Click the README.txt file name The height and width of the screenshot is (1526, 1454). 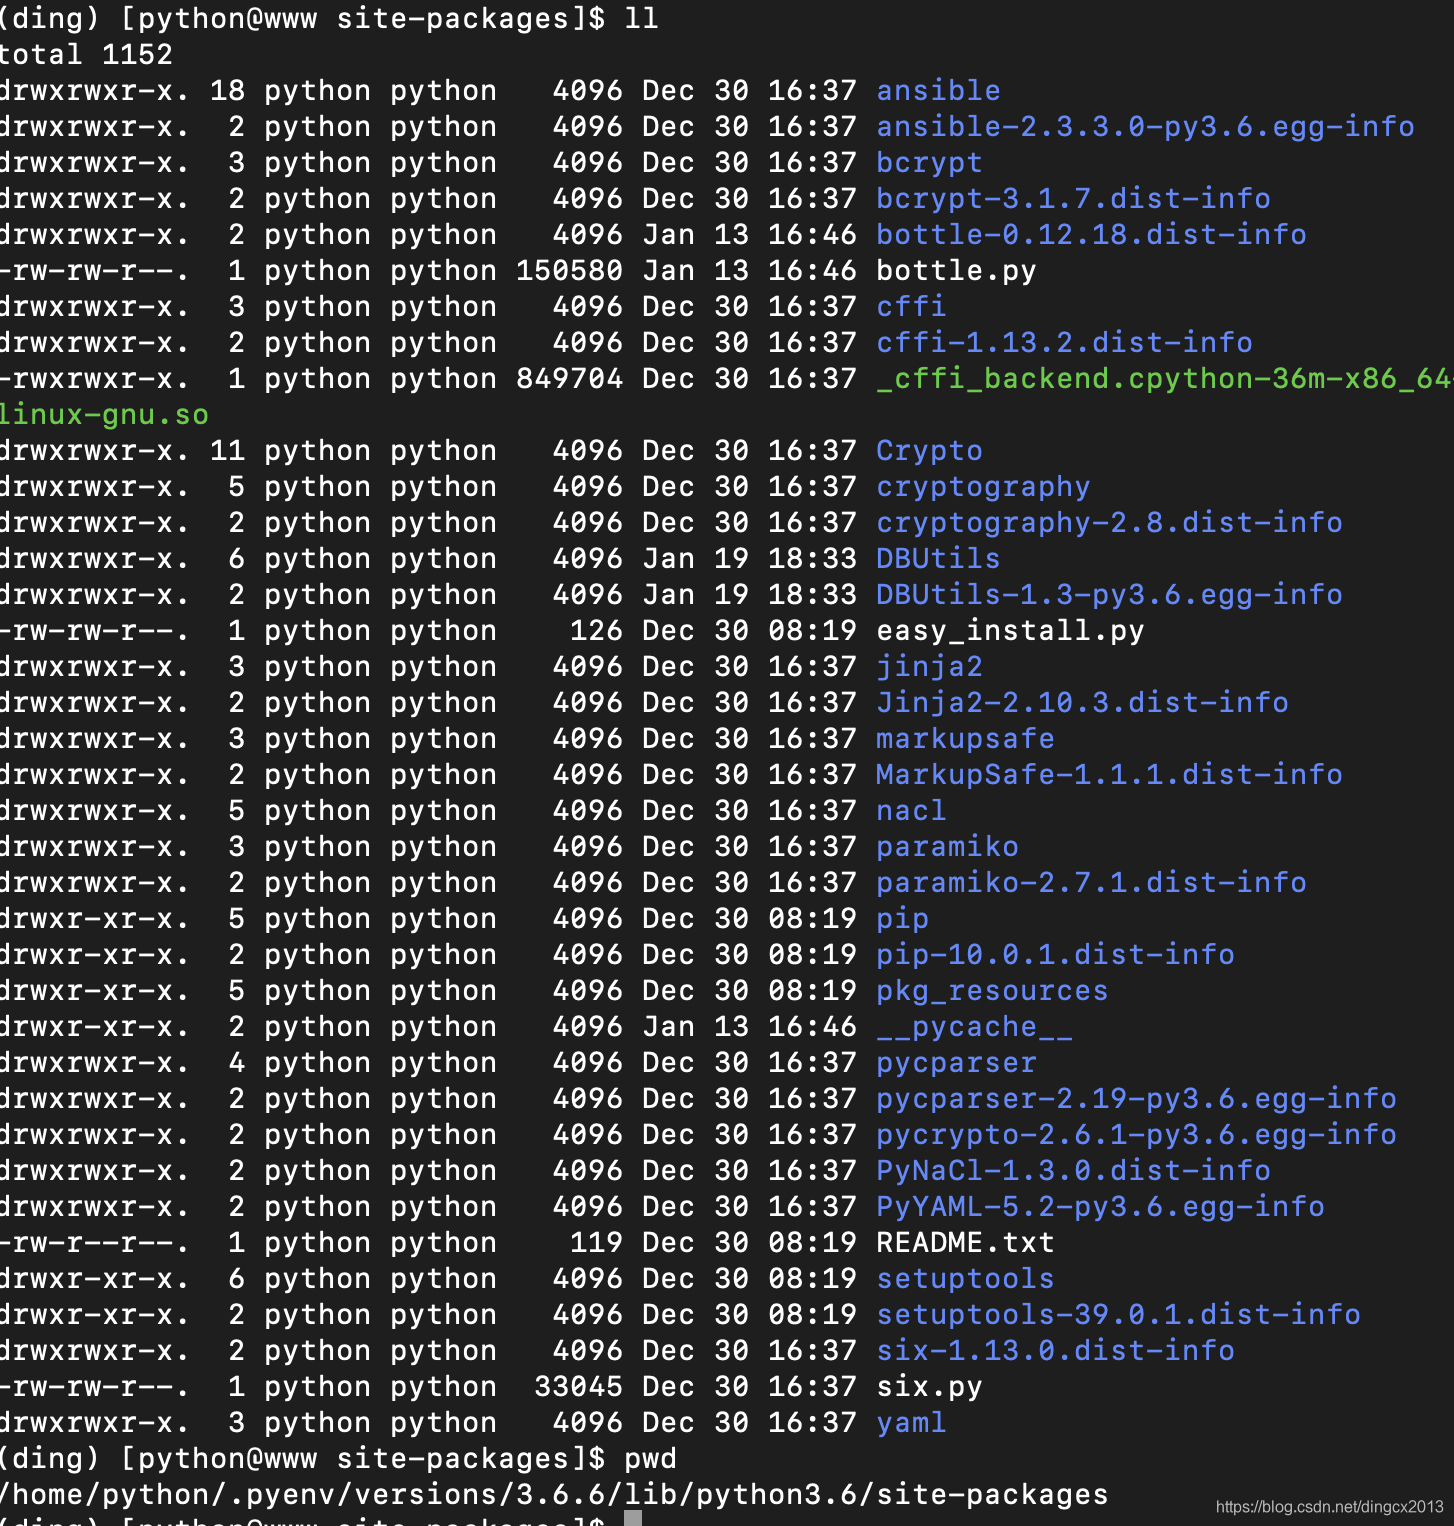pyautogui.click(x=965, y=1243)
